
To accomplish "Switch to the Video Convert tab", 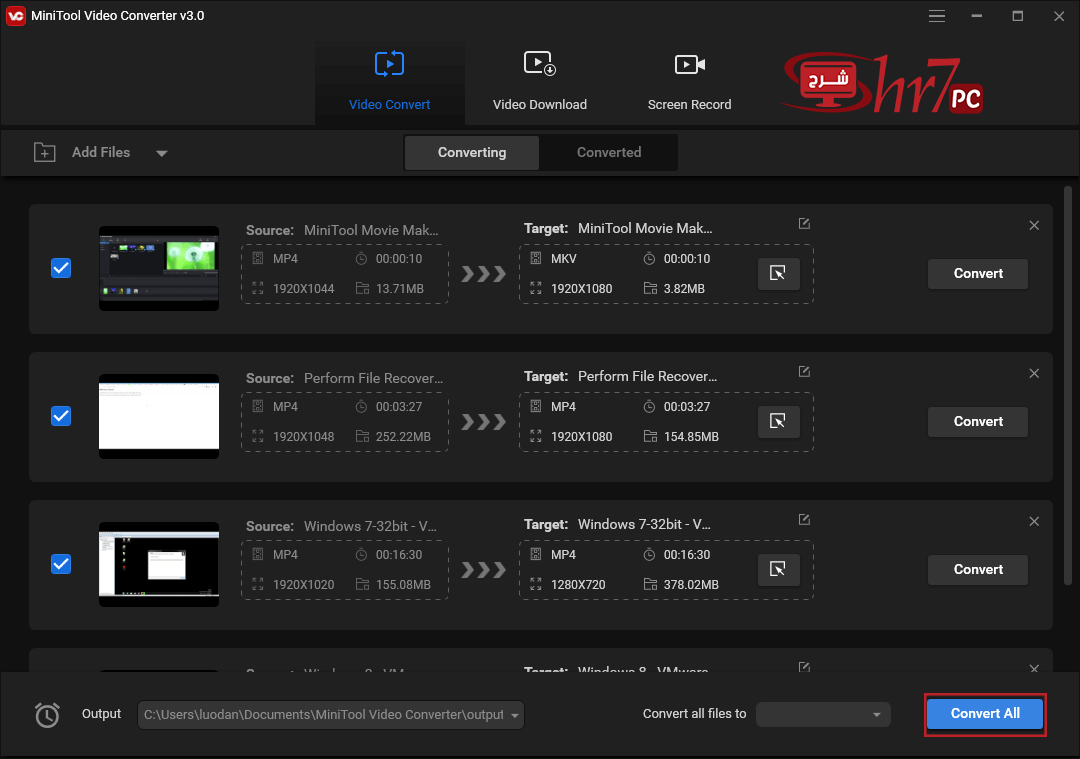I will [x=389, y=82].
